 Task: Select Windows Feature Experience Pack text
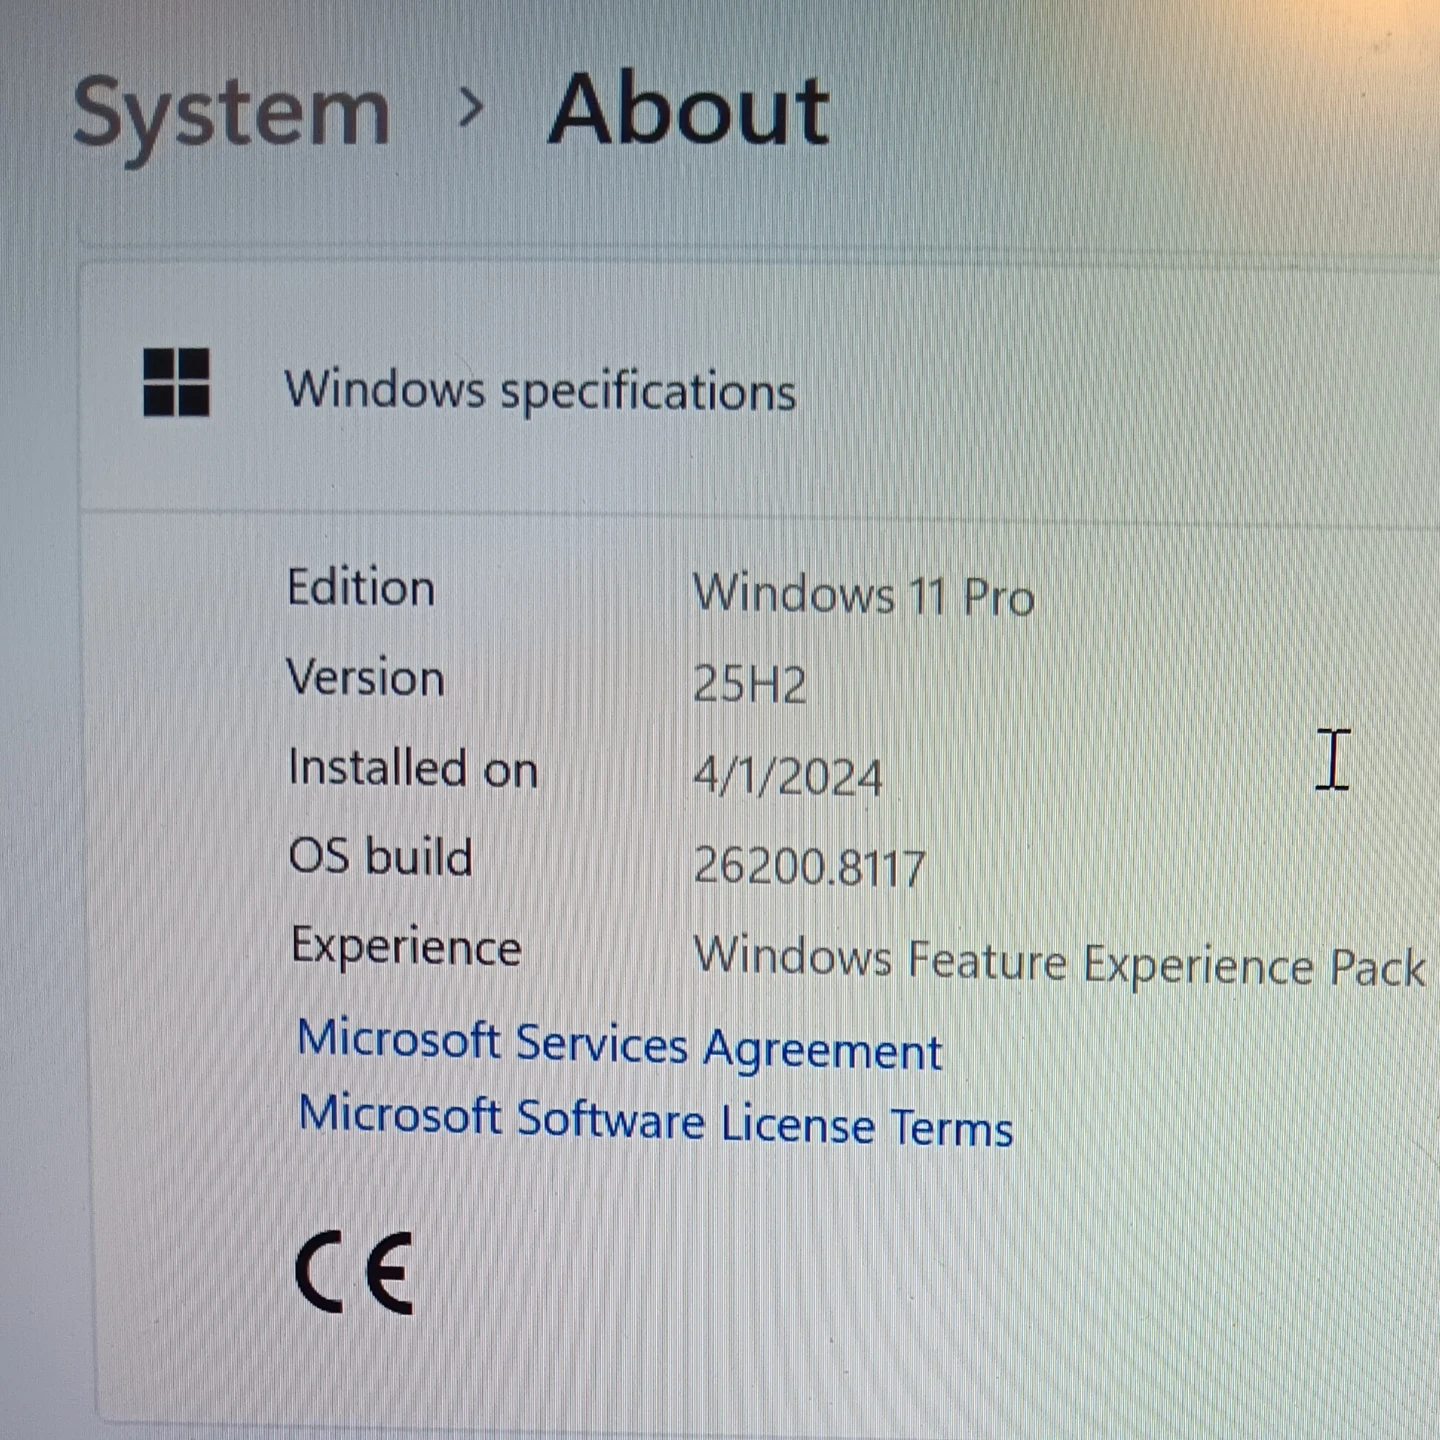(1060, 962)
